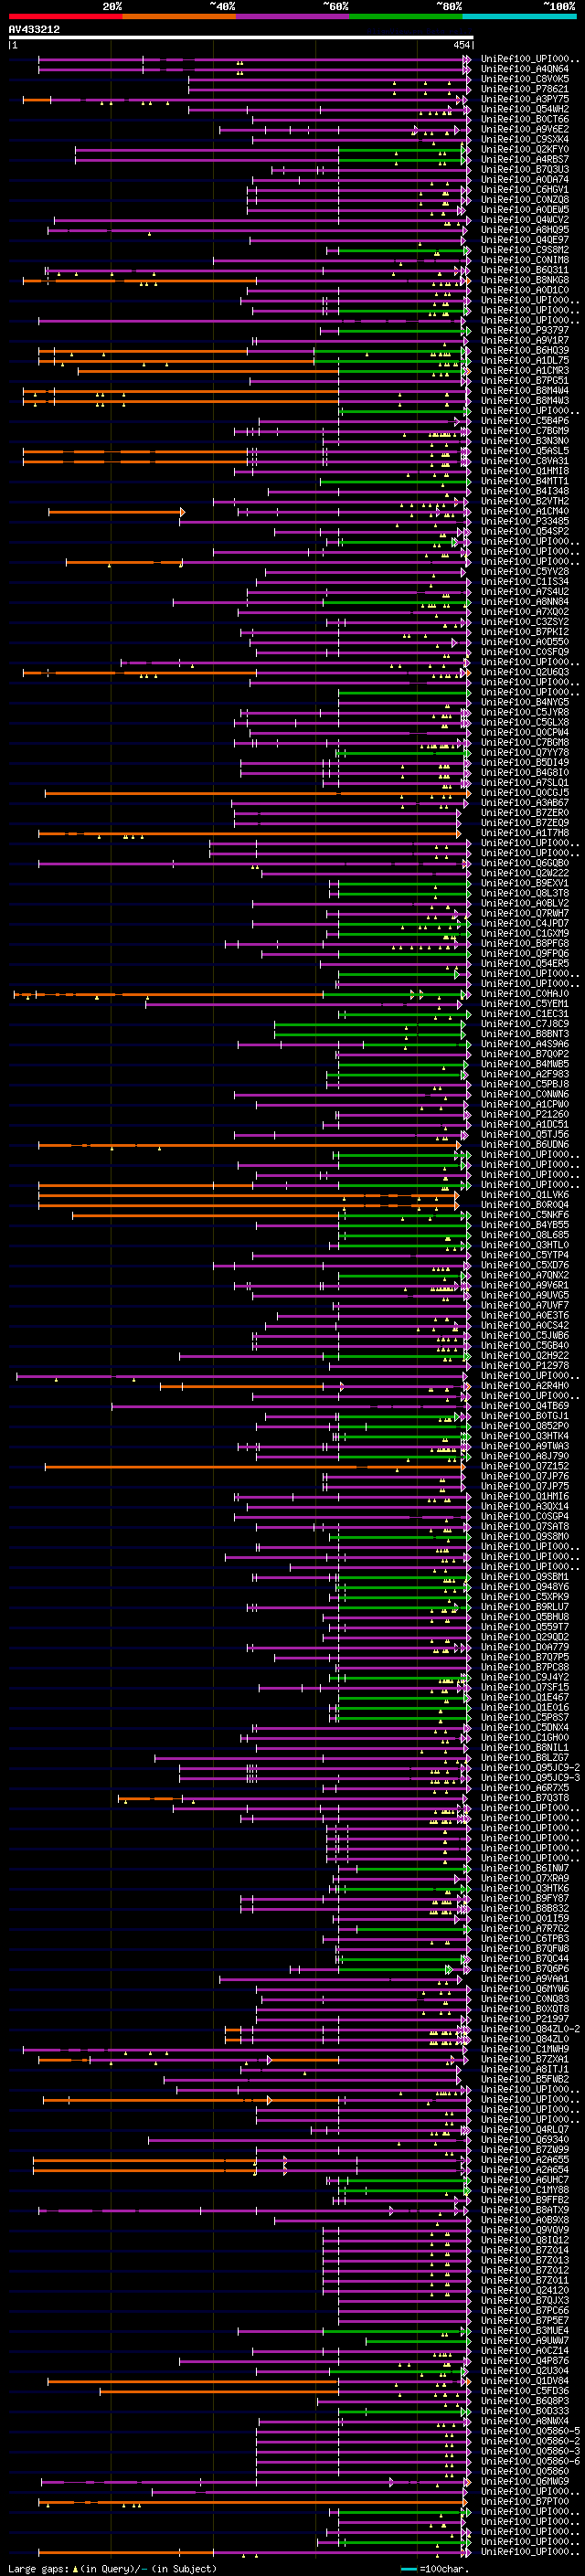Select the UniRef100_A7XQ02 label
The width and height of the screenshot is (585, 2576).
click(x=524, y=612)
